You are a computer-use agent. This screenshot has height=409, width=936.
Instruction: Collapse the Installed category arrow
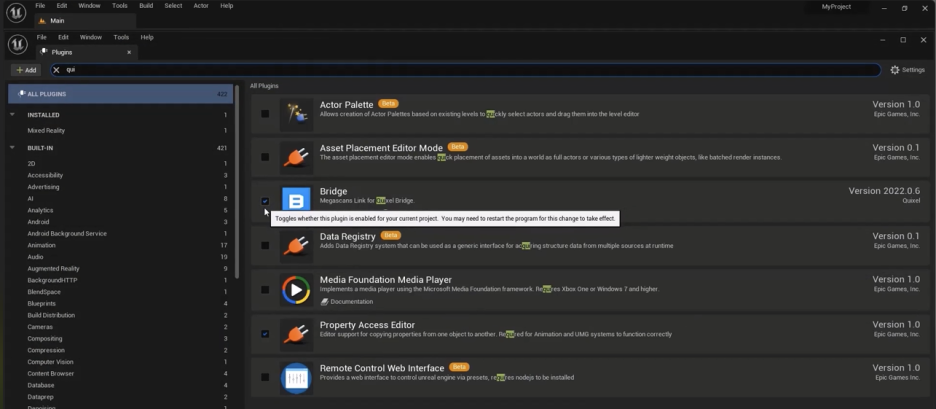click(13, 115)
